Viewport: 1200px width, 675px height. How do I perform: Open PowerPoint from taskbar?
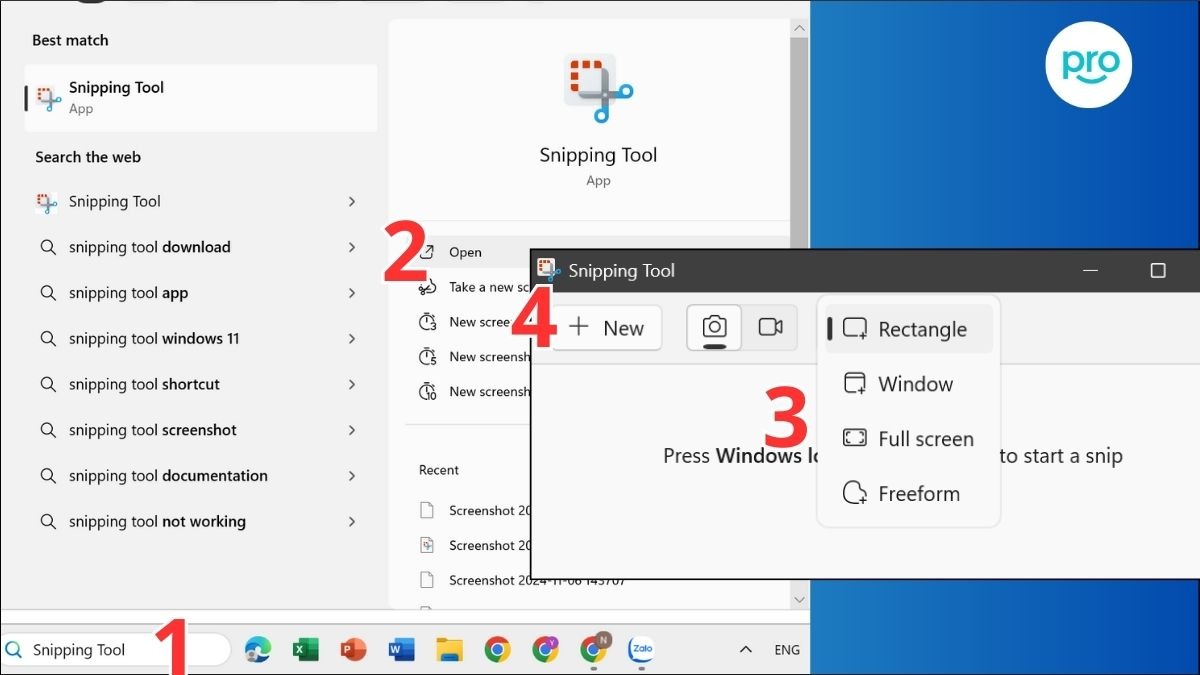click(353, 650)
